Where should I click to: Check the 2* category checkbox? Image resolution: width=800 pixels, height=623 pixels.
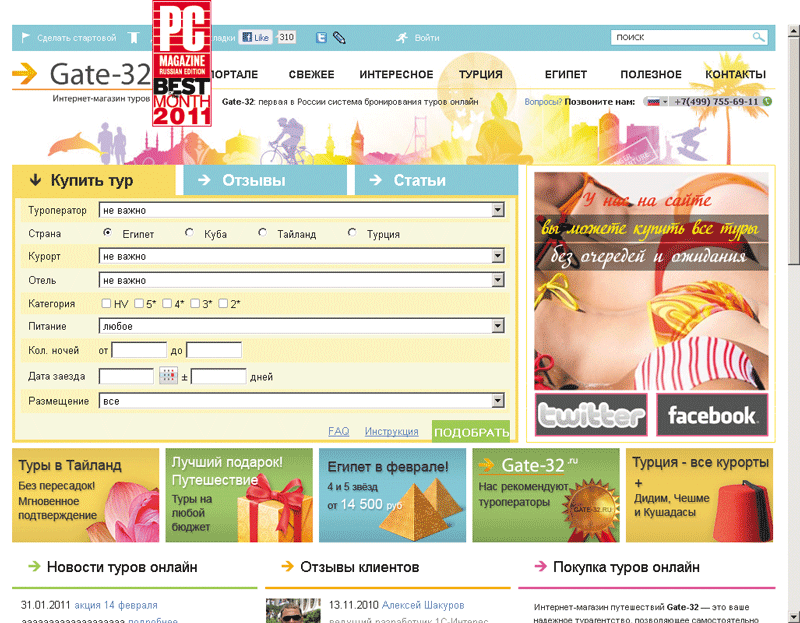[223, 304]
